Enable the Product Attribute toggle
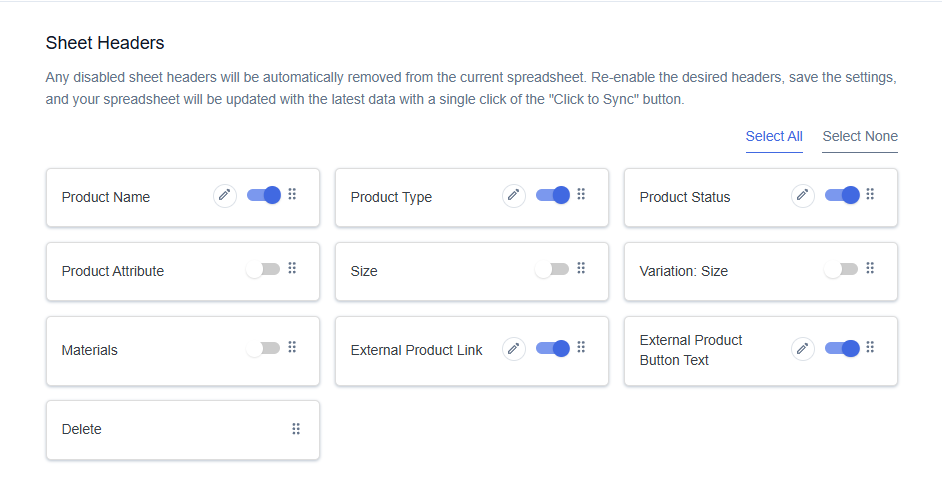This screenshot has height=494, width=942. pyautogui.click(x=263, y=269)
